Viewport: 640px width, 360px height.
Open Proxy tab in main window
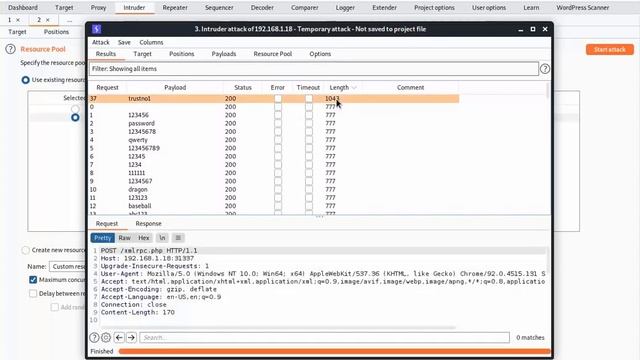pos(98,7)
